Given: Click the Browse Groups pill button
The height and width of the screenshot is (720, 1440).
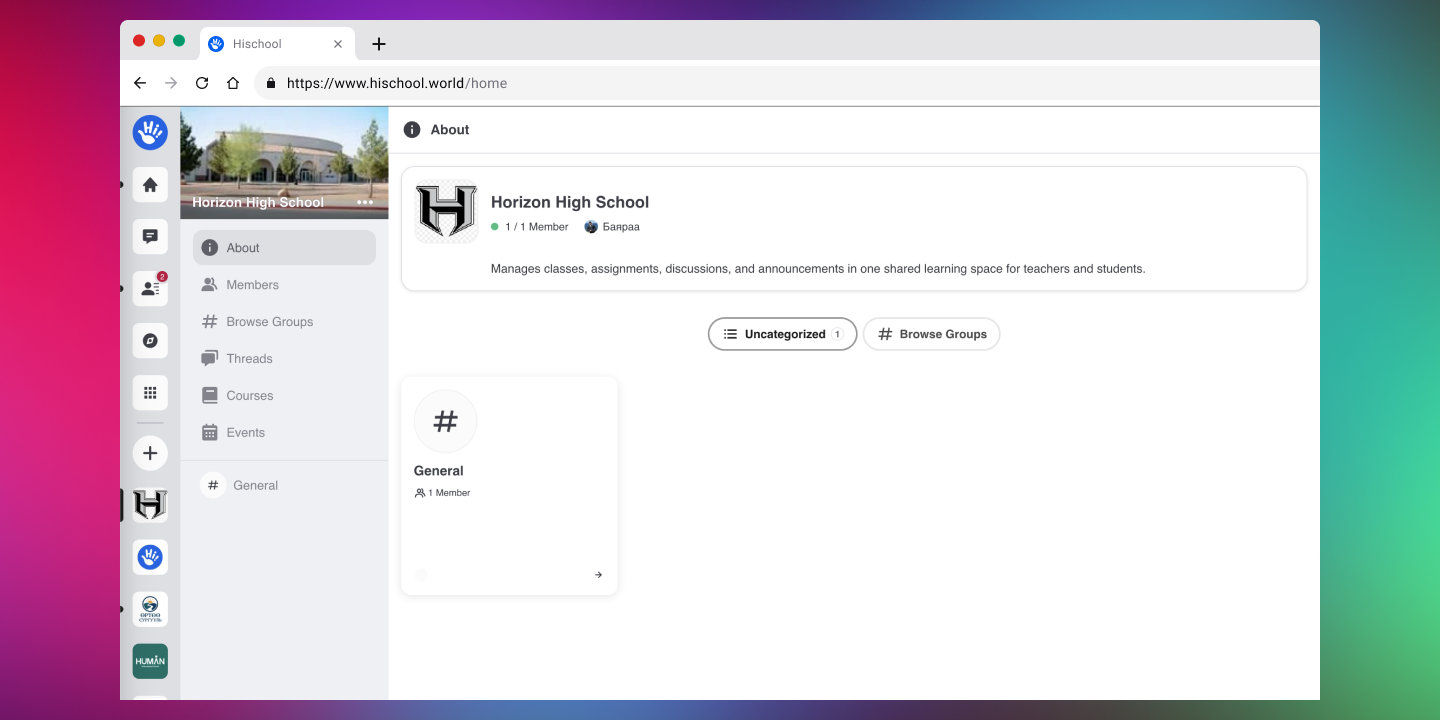Looking at the screenshot, I should click(x=931, y=334).
